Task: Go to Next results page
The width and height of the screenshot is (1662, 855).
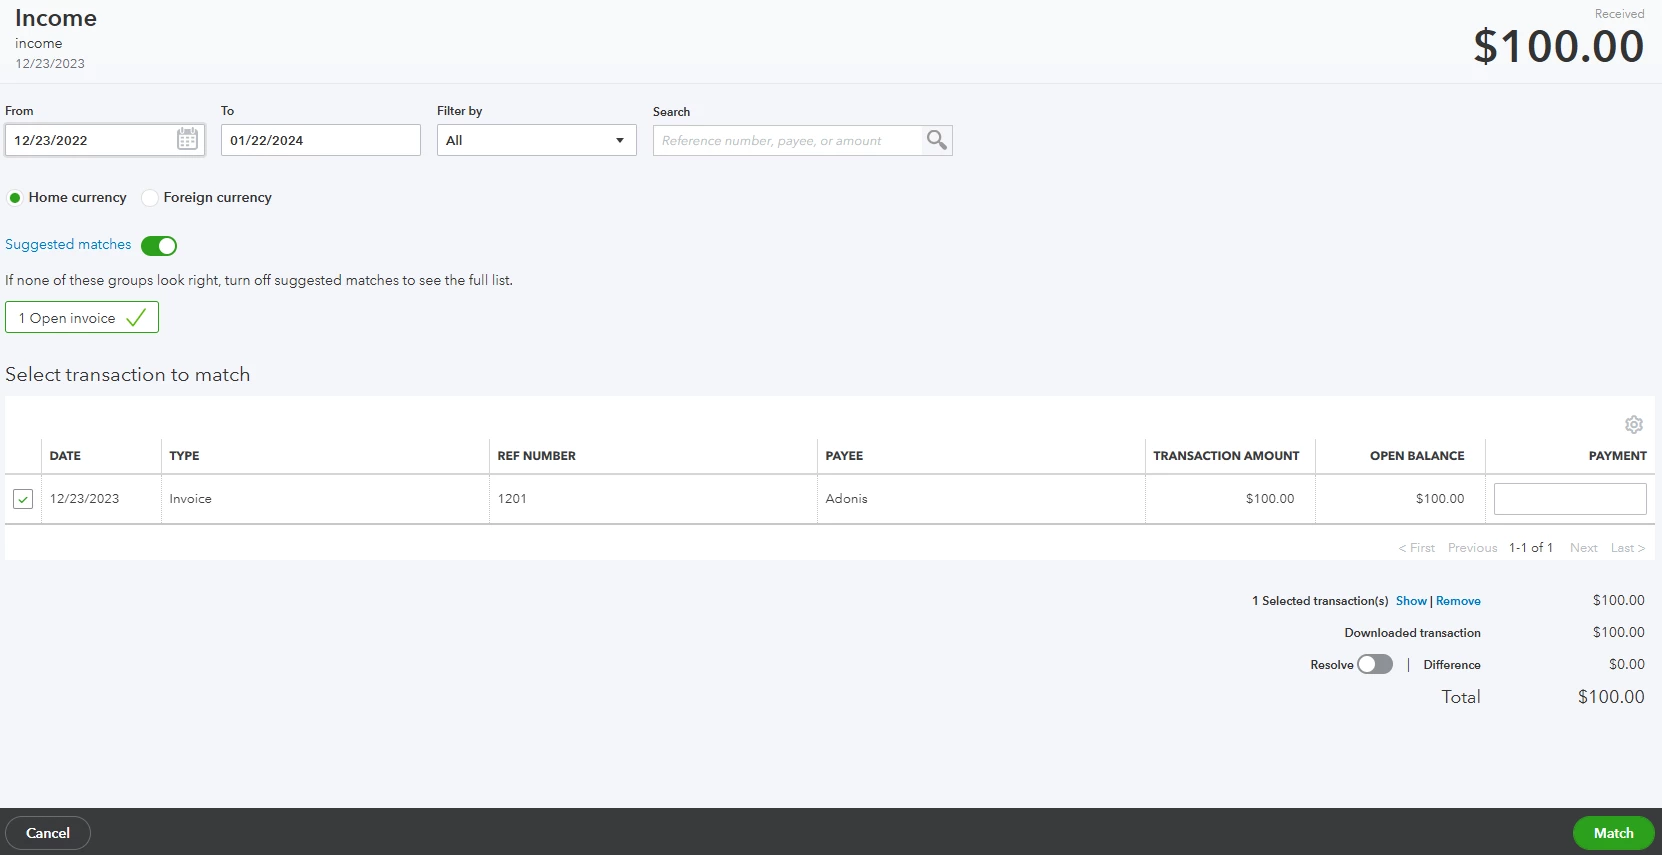Action: tap(1583, 548)
